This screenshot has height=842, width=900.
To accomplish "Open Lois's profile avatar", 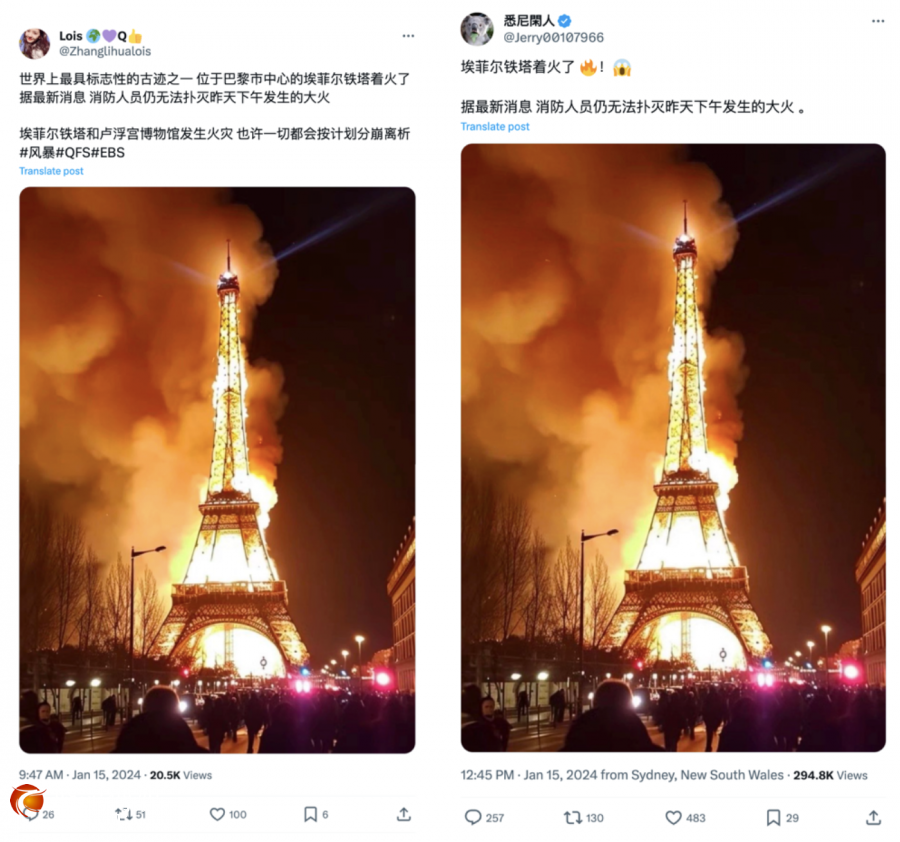I will point(35,43).
